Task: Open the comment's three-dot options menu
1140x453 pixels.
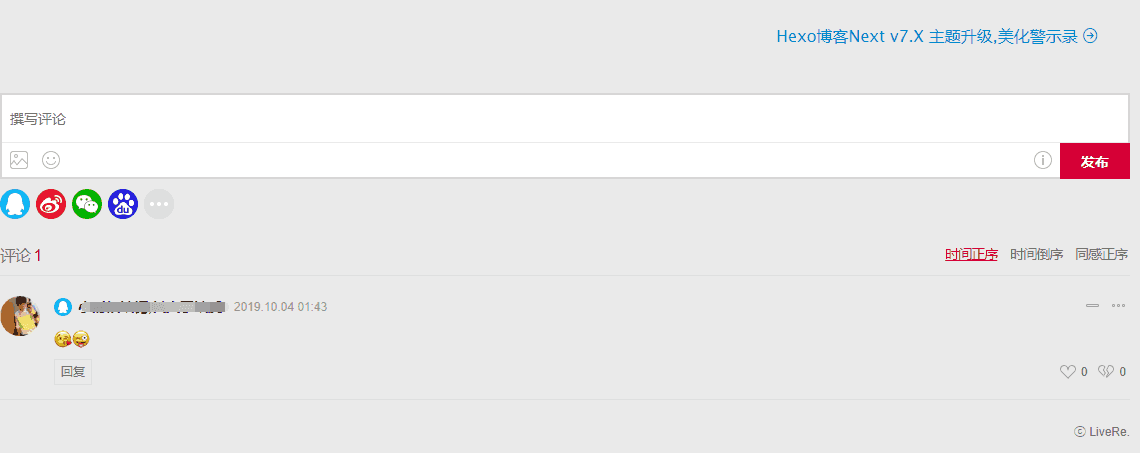Action: pos(1118,305)
